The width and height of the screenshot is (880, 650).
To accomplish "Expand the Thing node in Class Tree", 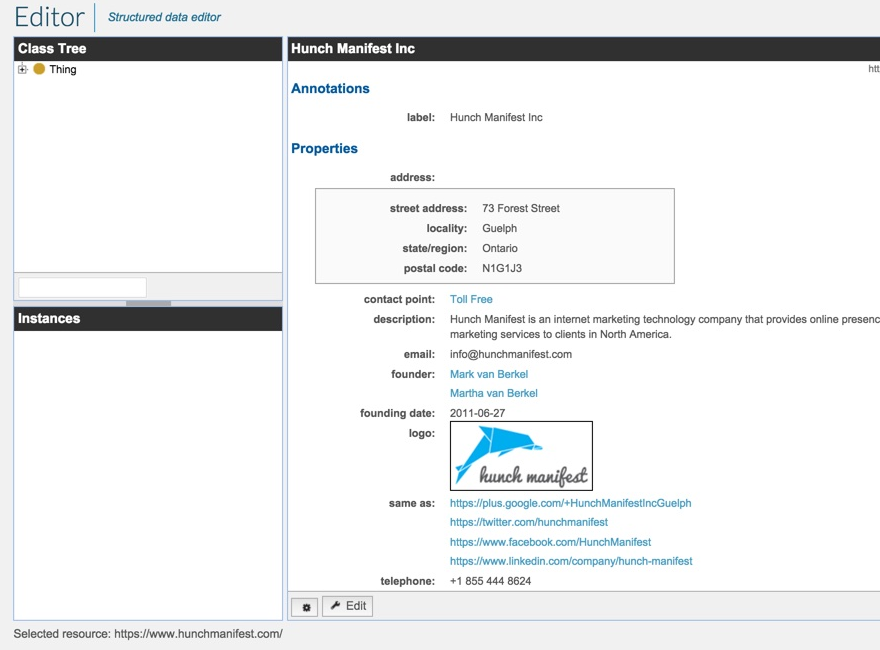I will [x=22, y=69].
